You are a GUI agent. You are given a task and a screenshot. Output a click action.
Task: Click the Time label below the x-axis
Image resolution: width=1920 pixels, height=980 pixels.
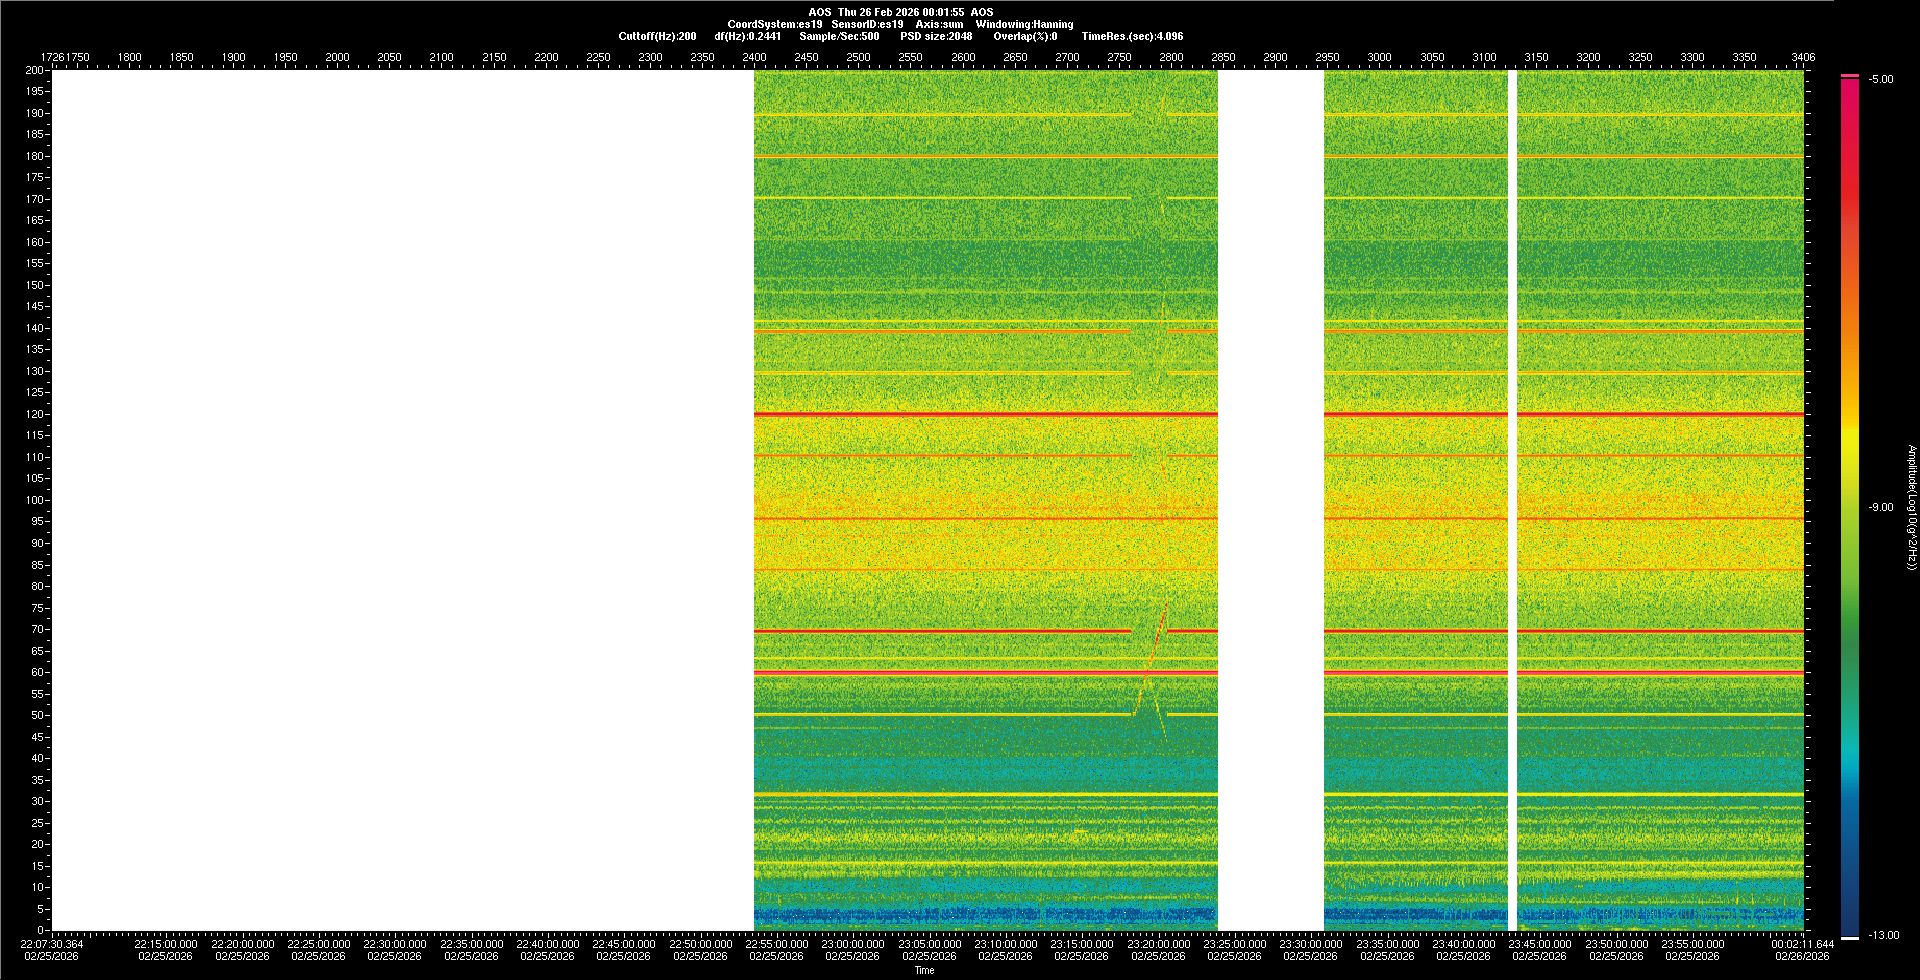click(925, 970)
